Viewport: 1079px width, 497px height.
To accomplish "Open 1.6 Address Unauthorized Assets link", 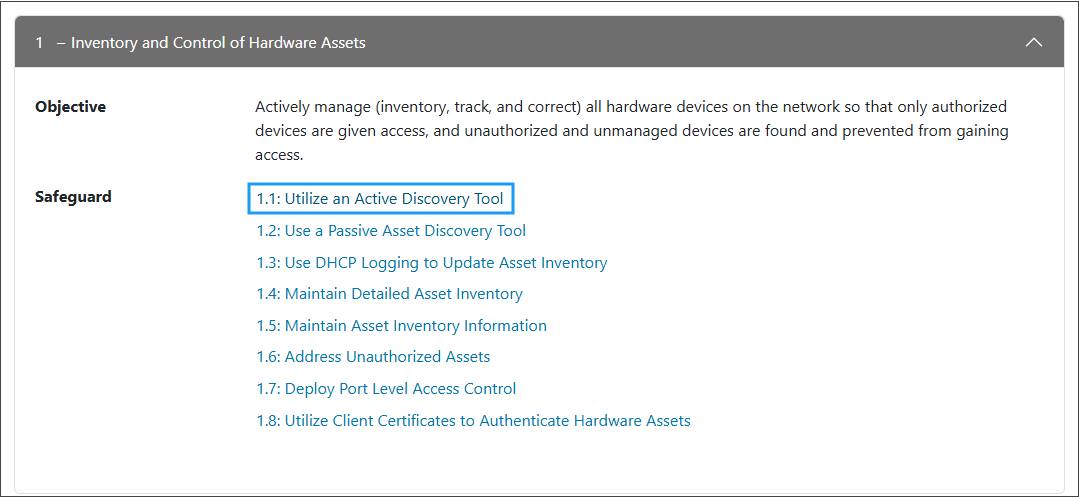I will pyautogui.click(x=373, y=357).
